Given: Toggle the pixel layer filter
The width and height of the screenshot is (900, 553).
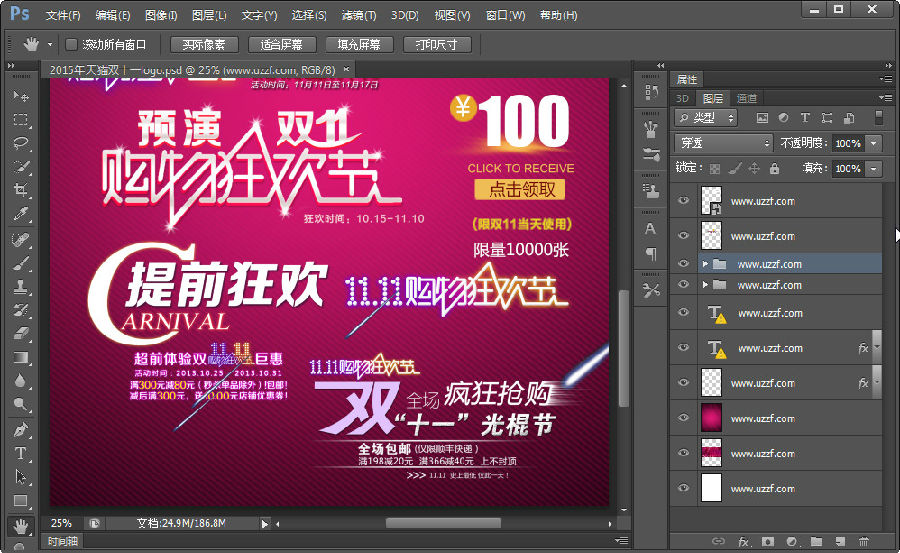Looking at the screenshot, I should pos(762,118).
